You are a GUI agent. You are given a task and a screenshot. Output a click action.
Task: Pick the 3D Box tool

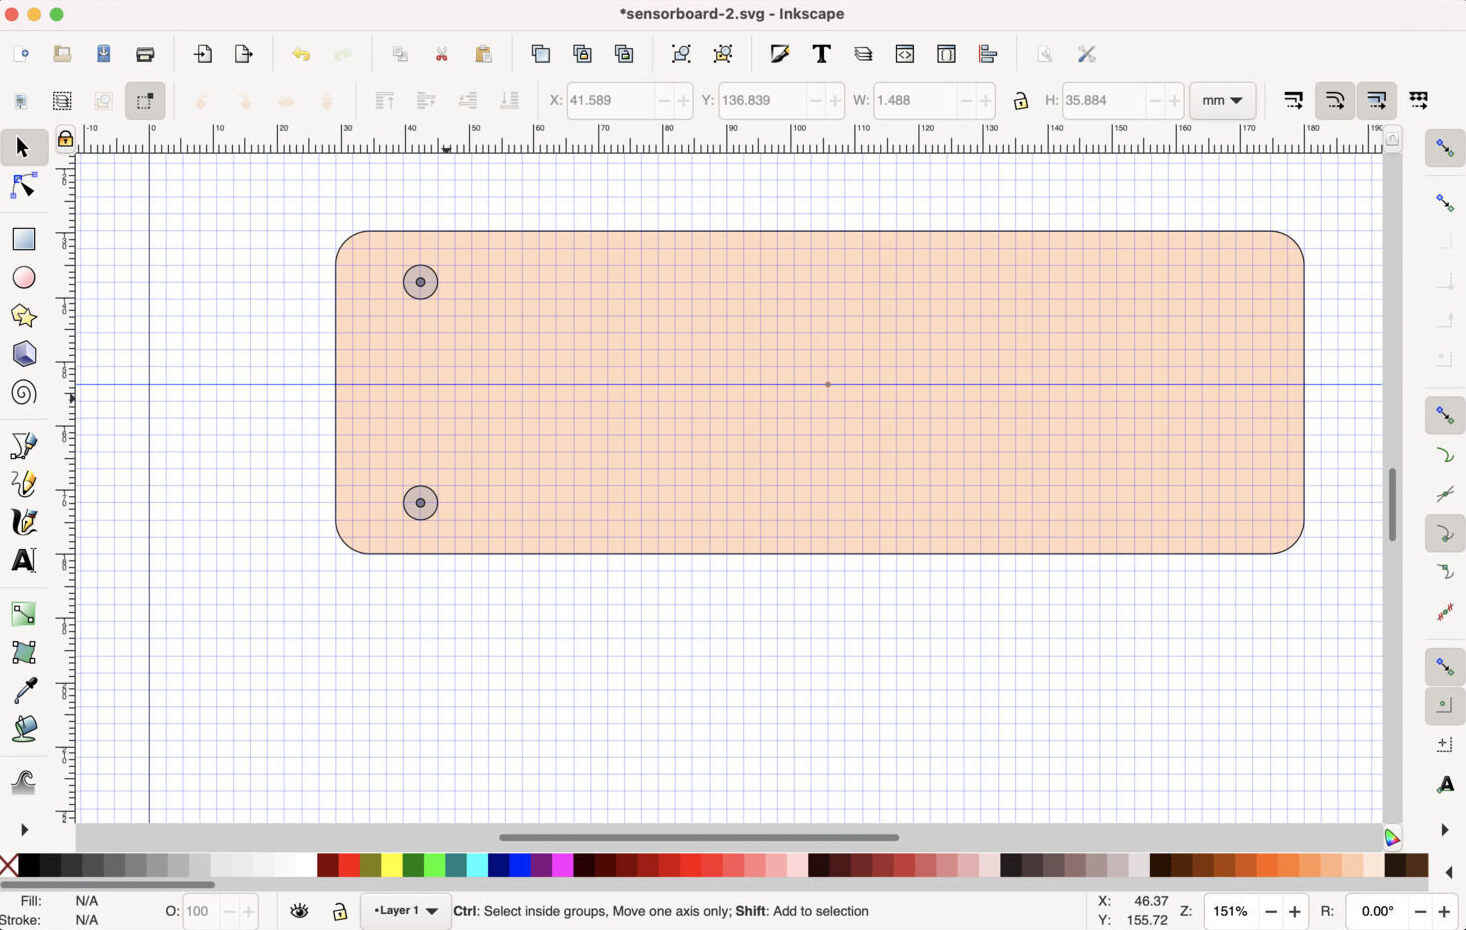pyautogui.click(x=23, y=354)
